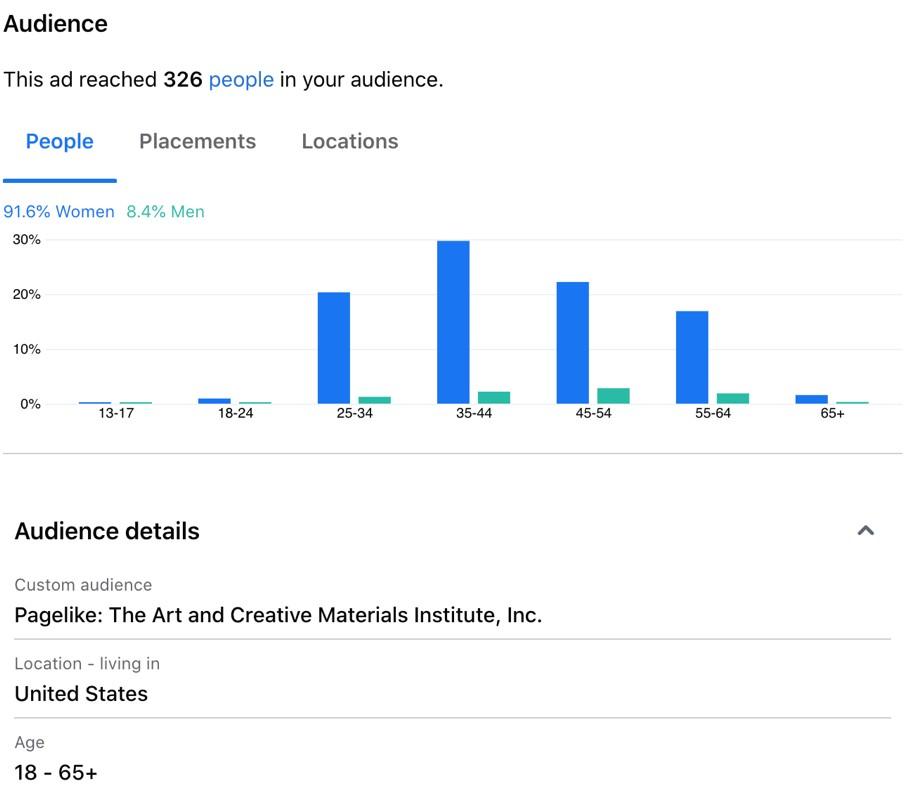Image resolution: width=911 pixels, height=796 pixels.
Task: Collapse the Audience details section chevron
Action: point(866,530)
